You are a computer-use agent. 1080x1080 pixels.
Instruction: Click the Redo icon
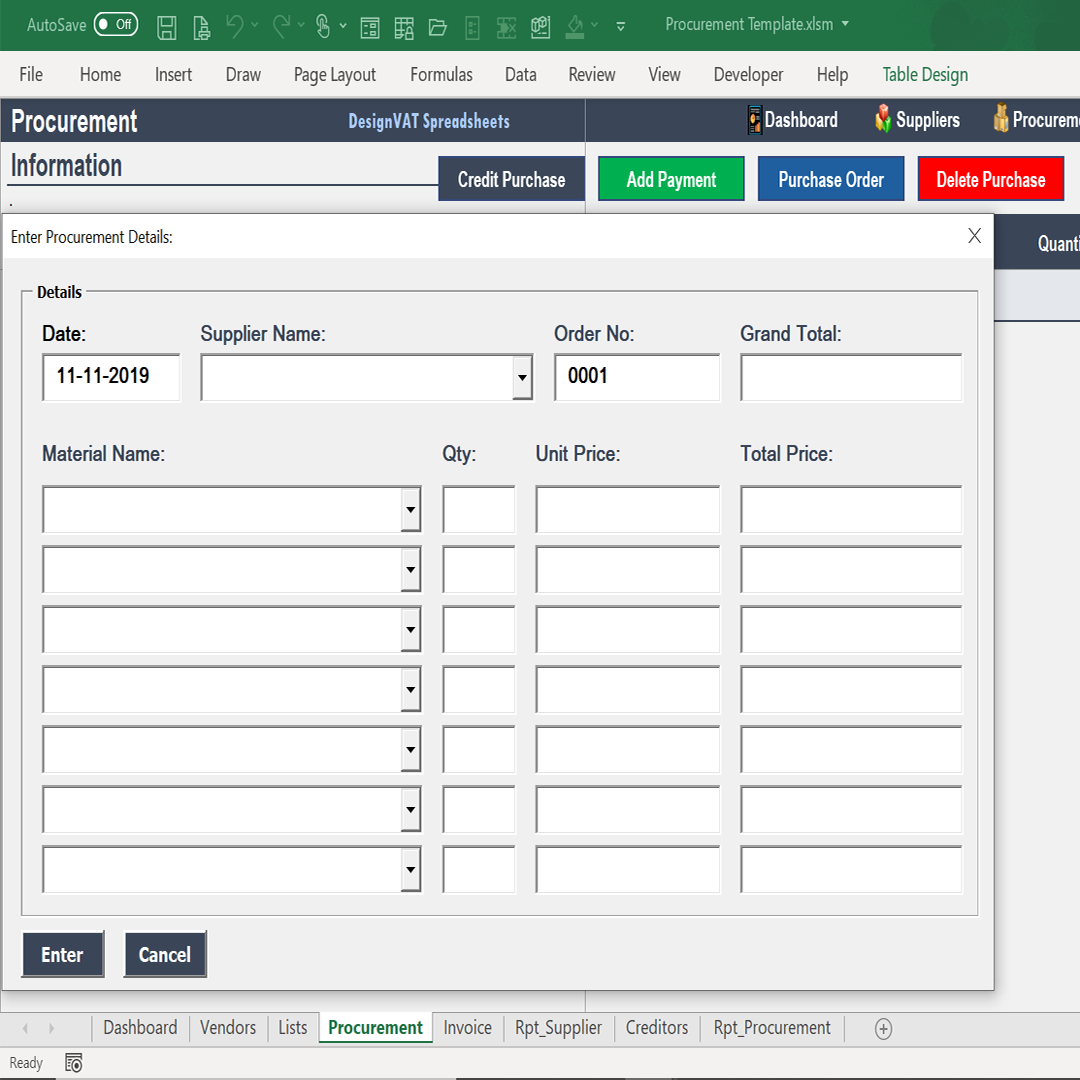(284, 27)
